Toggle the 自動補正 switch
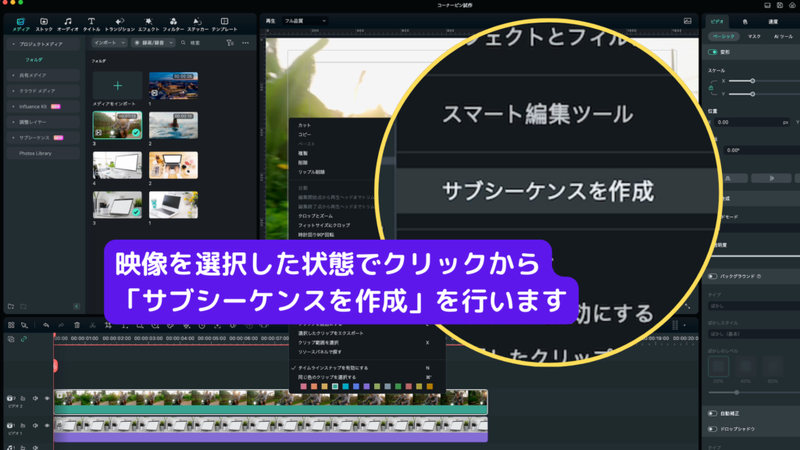The width and height of the screenshot is (800, 450). (x=713, y=413)
